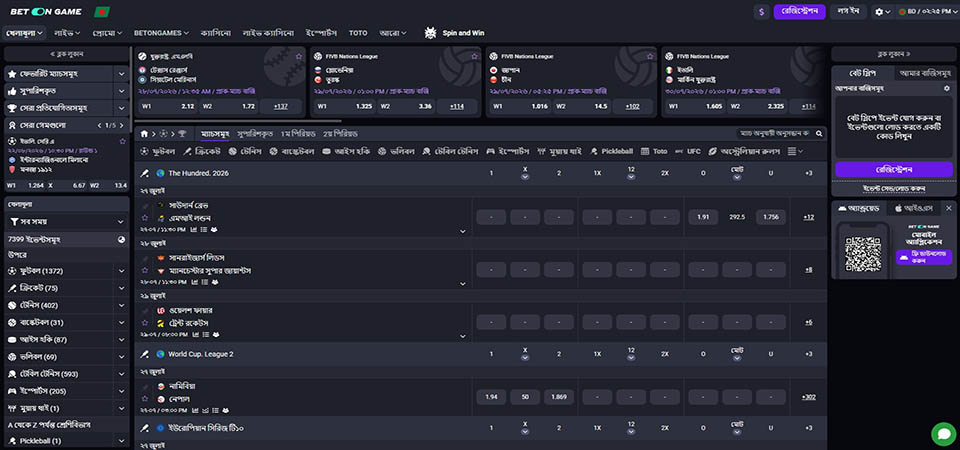Select odds 1.91 for first The Hundred match
960x450 pixels.
coord(703,217)
